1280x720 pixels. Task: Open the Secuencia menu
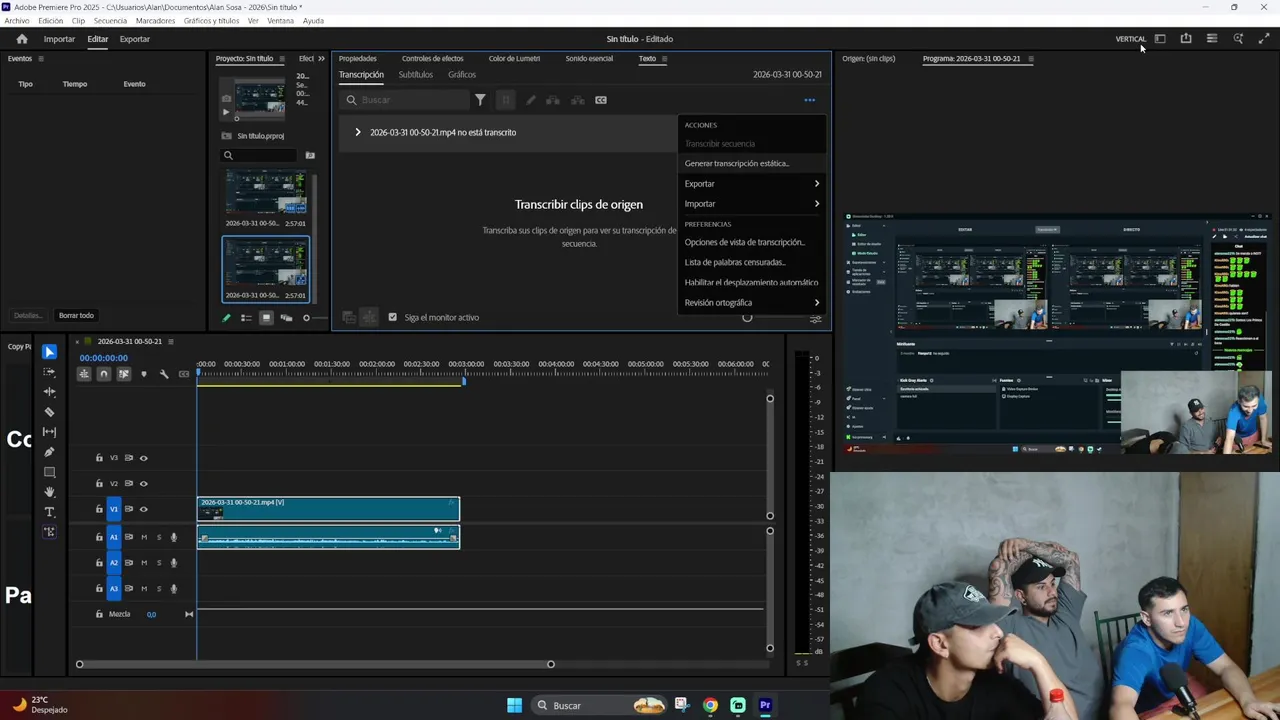pyautogui.click(x=110, y=21)
